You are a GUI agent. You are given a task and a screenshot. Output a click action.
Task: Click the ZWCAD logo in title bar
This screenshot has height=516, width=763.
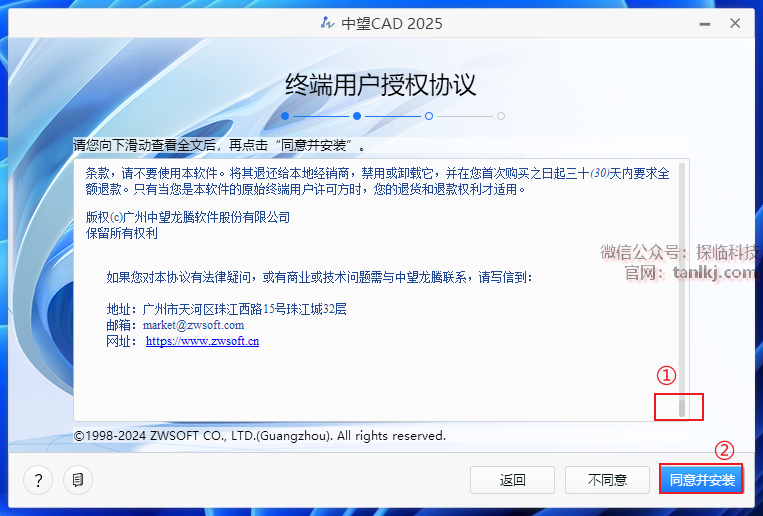tap(327, 23)
